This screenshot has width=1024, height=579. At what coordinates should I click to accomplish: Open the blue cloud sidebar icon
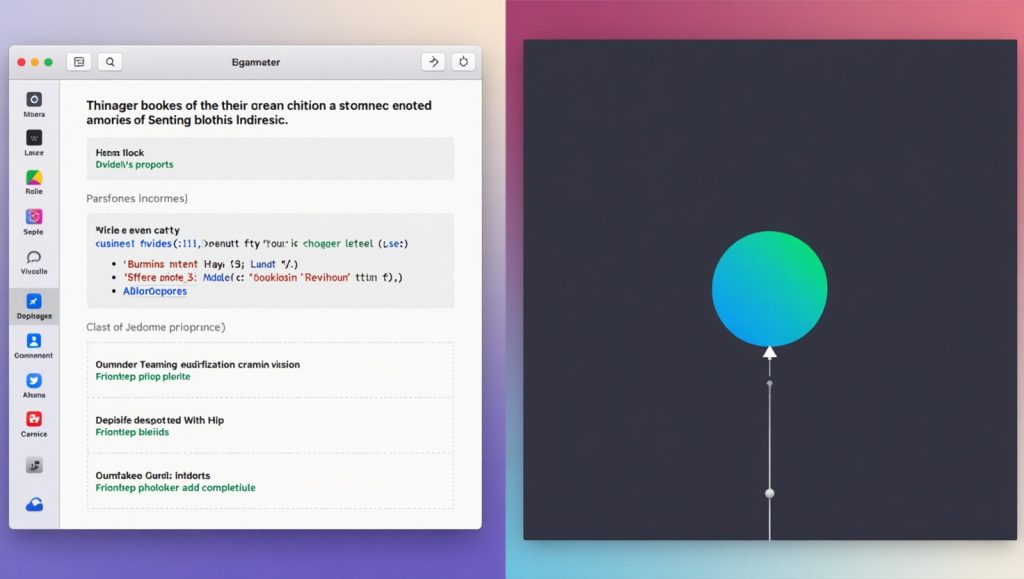(x=34, y=504)
